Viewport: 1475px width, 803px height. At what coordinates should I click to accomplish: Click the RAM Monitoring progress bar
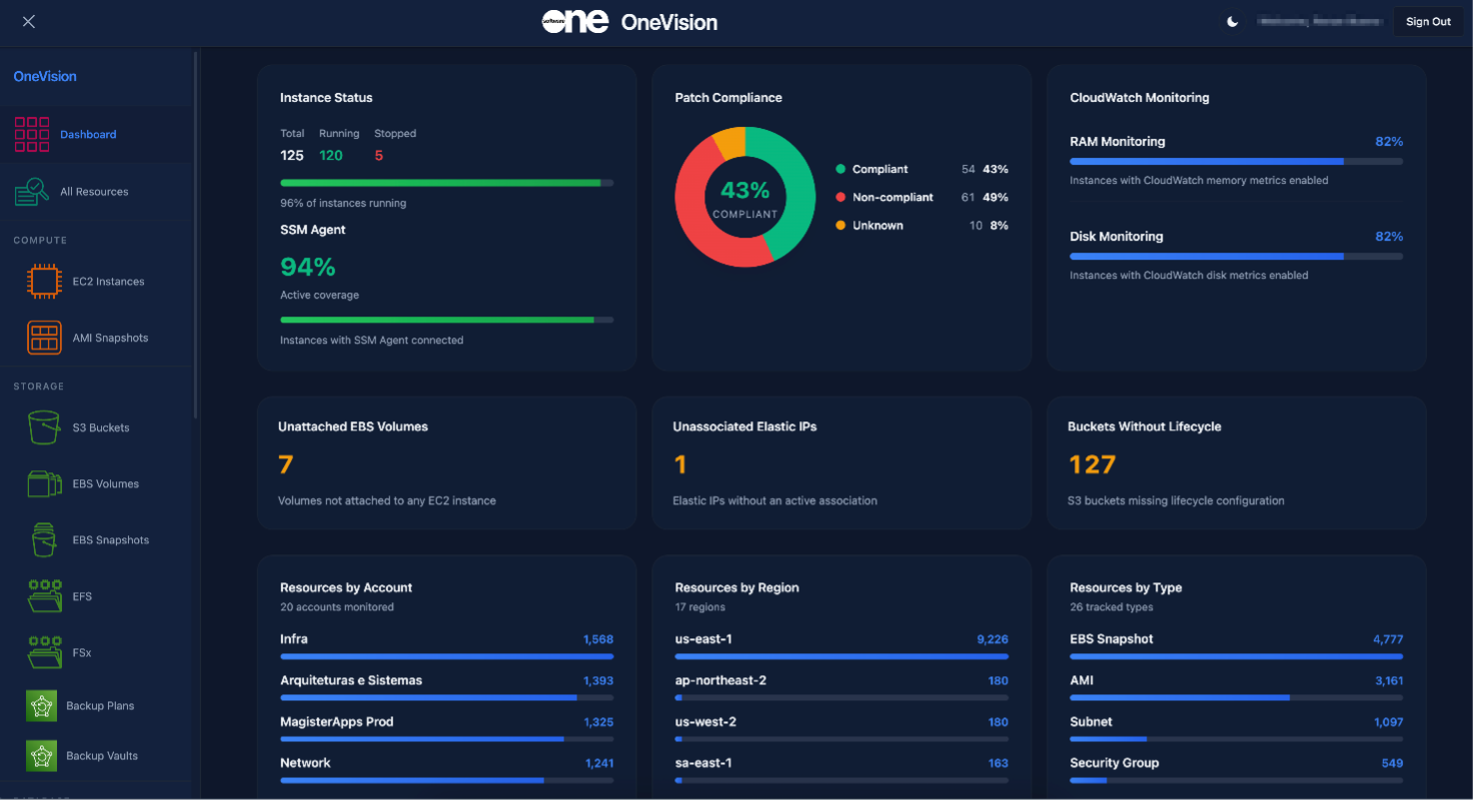point(1235,161)
